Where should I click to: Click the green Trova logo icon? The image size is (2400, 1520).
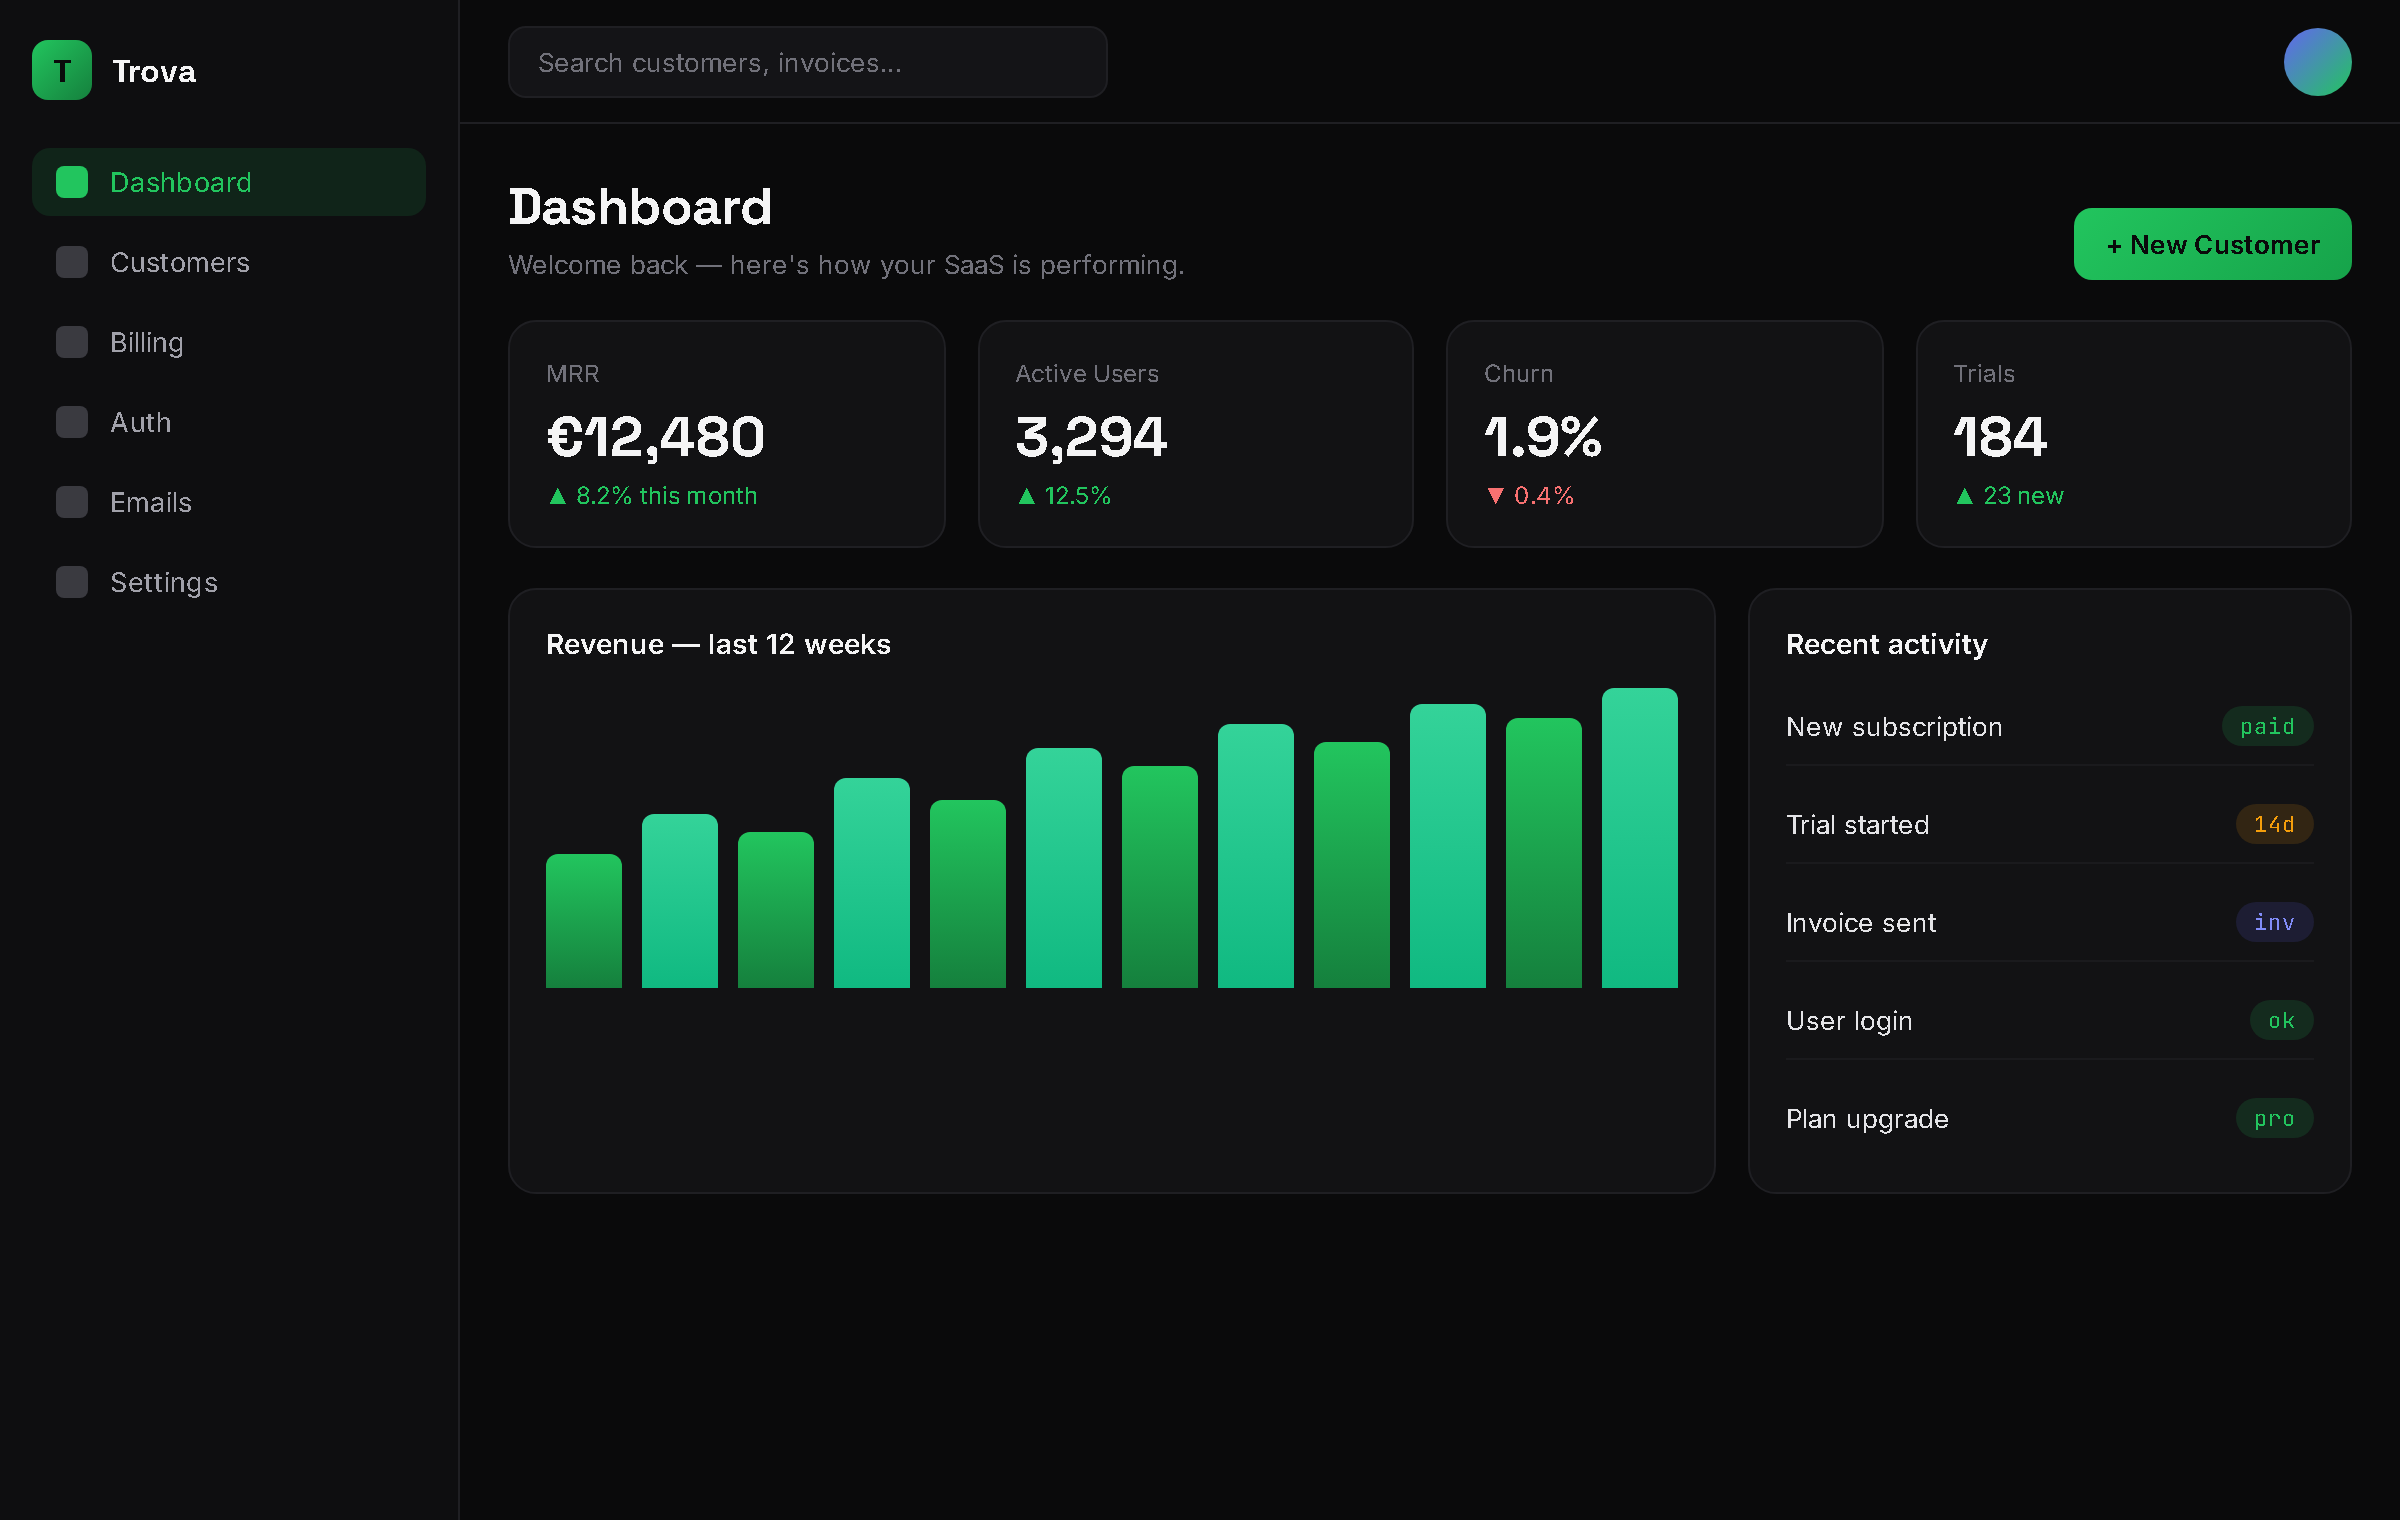[x=62, y=70]
